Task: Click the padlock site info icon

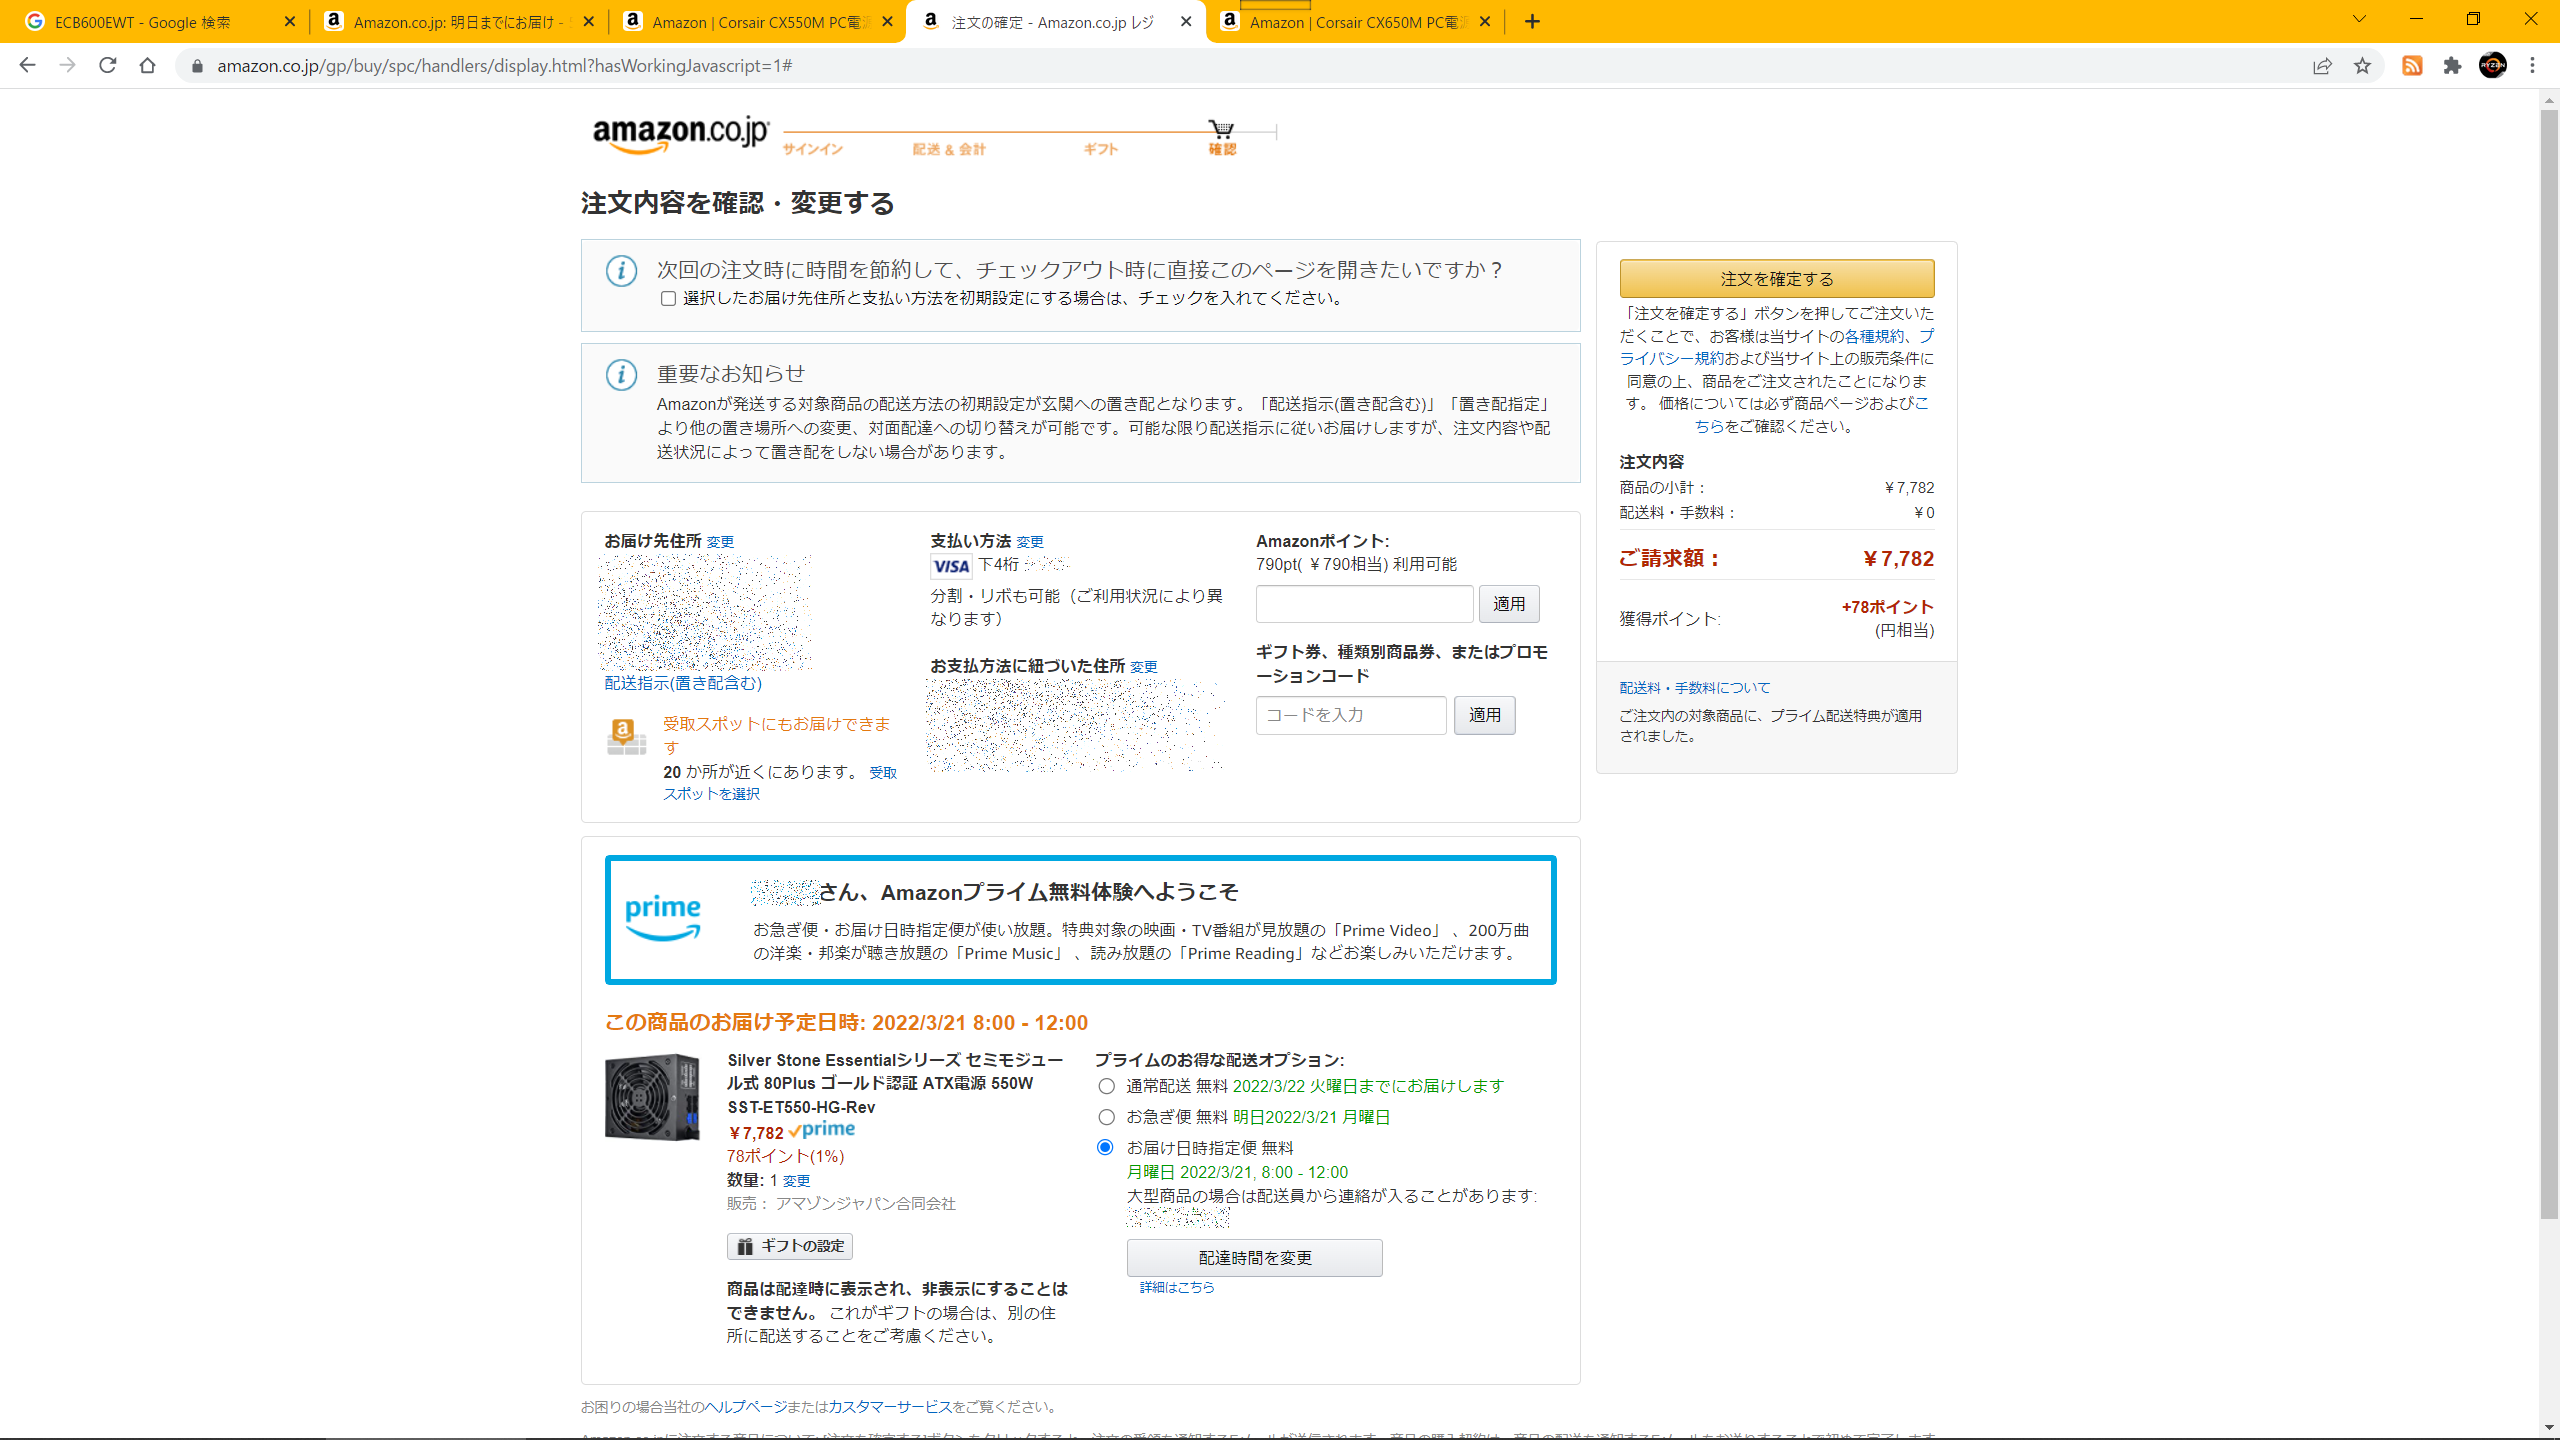Action: tap(197, 66)
